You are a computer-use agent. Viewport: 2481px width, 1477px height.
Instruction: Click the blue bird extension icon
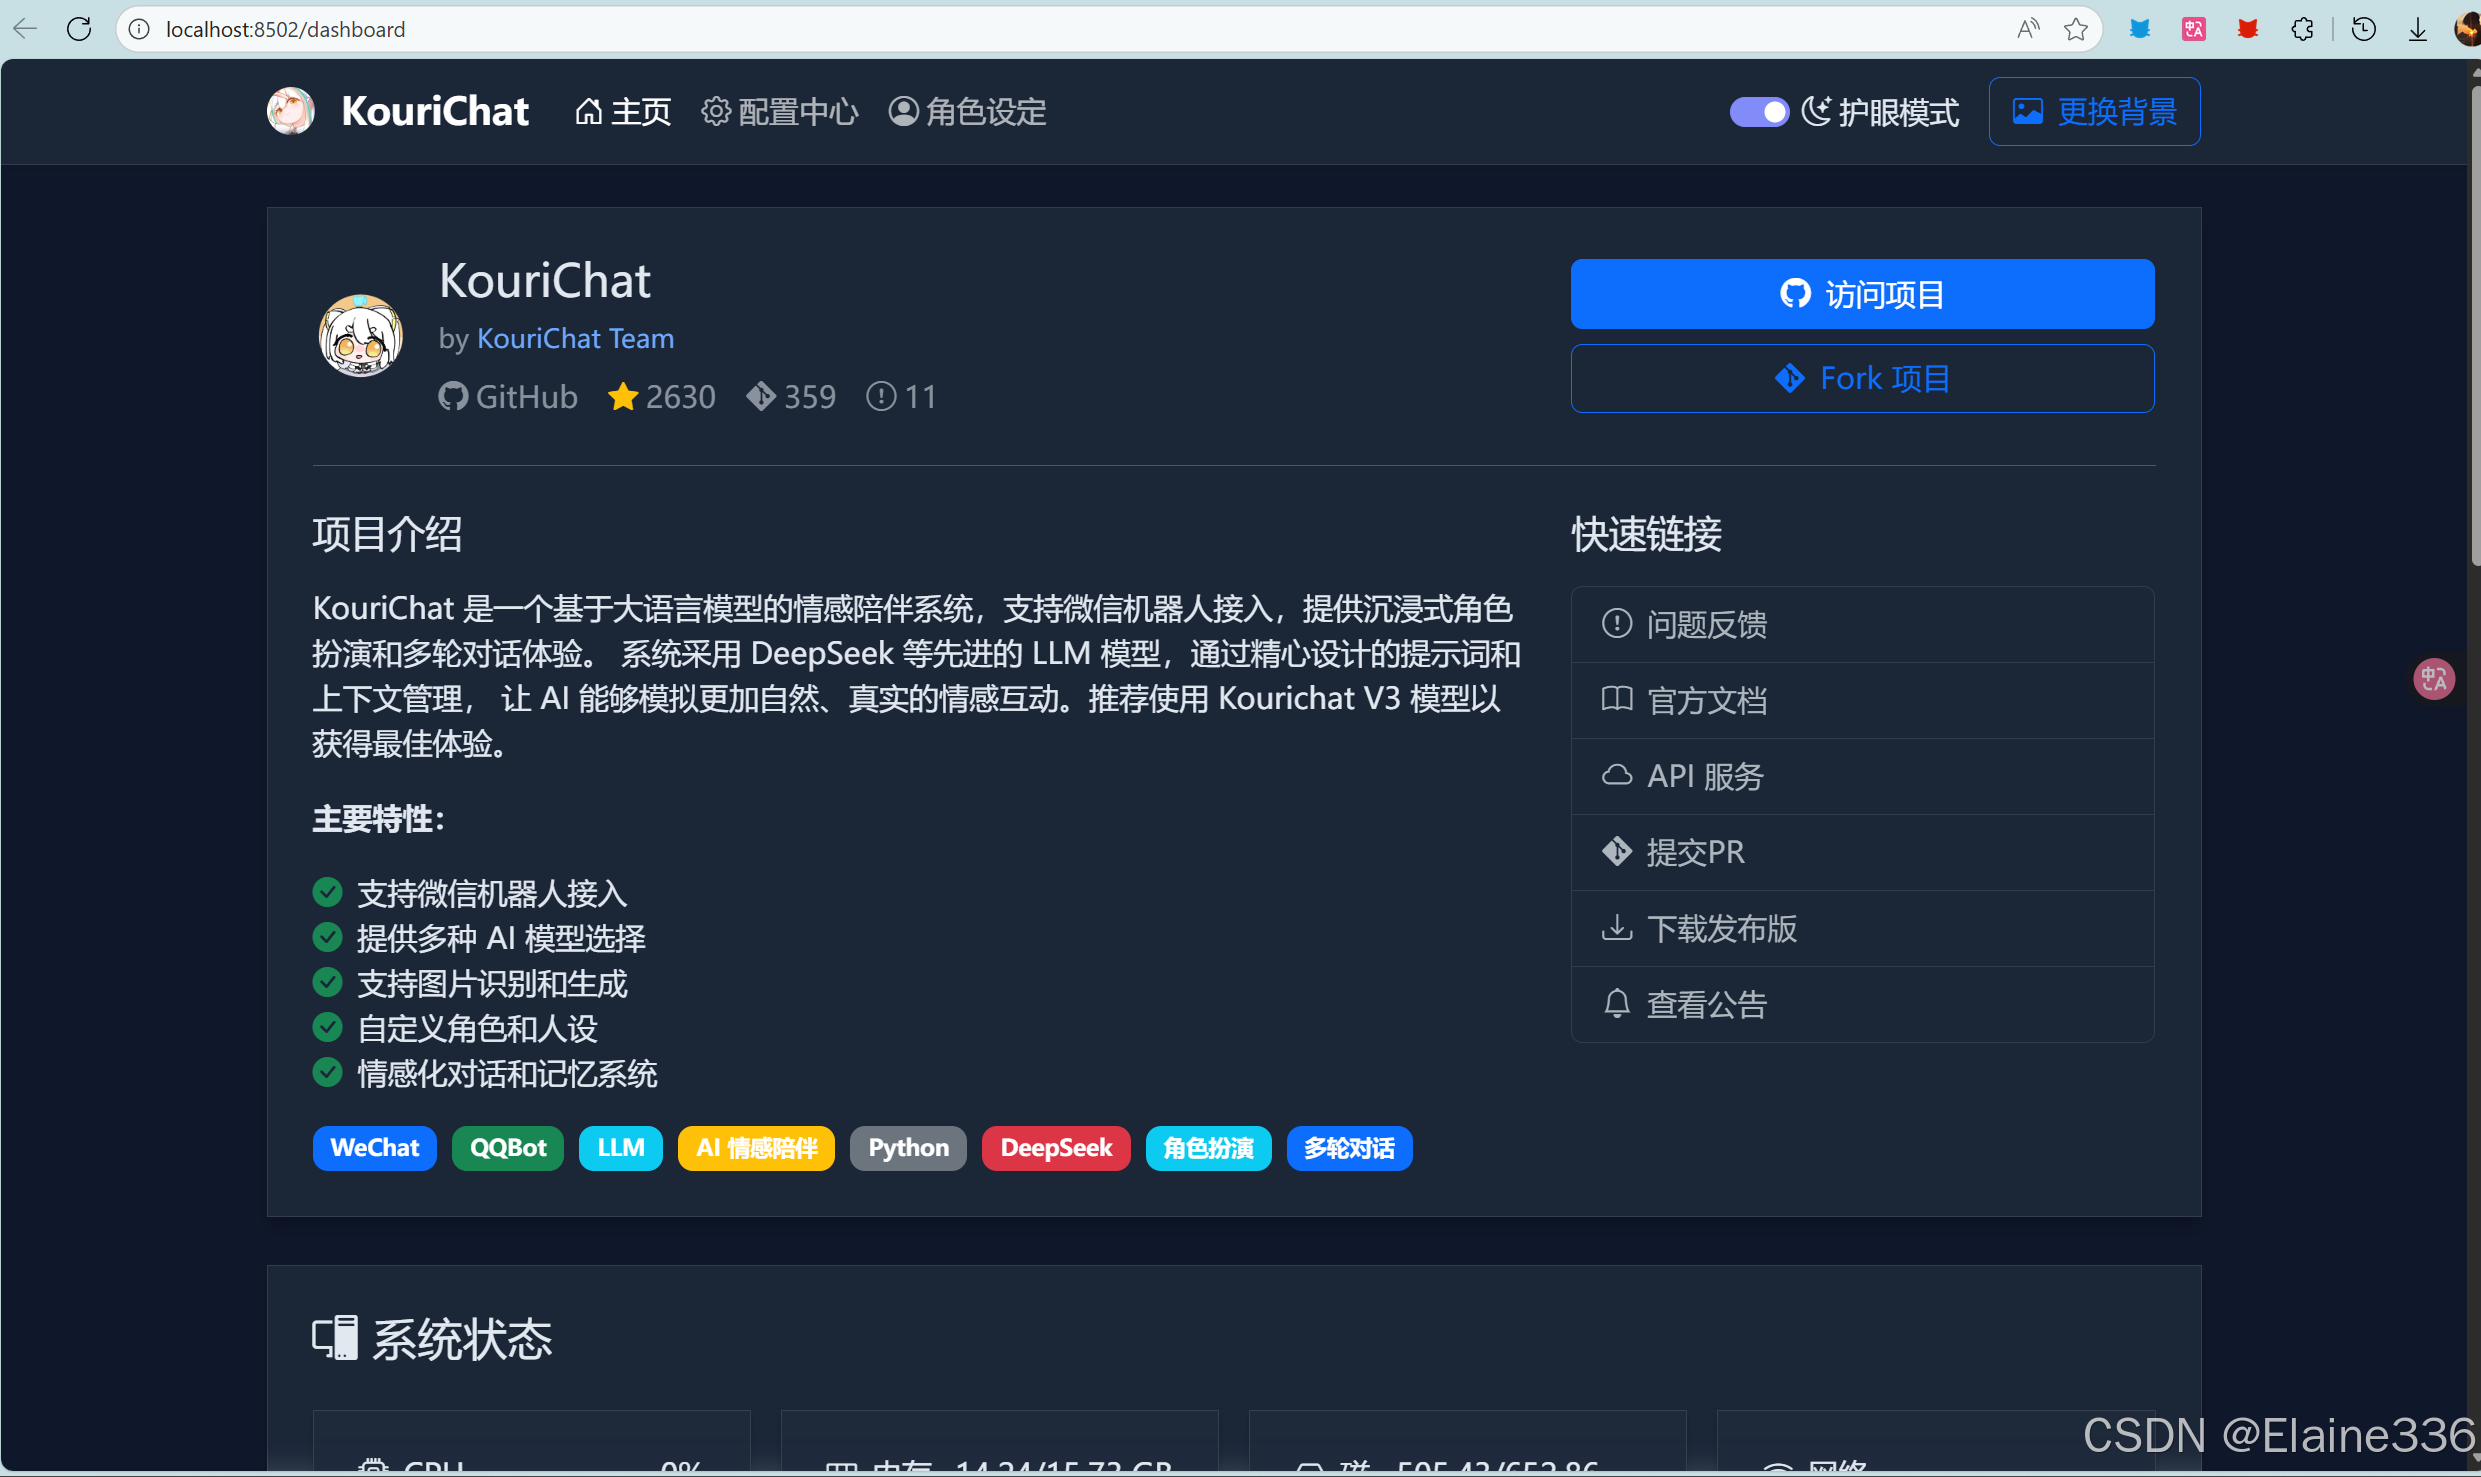[x=2140, y=29]
